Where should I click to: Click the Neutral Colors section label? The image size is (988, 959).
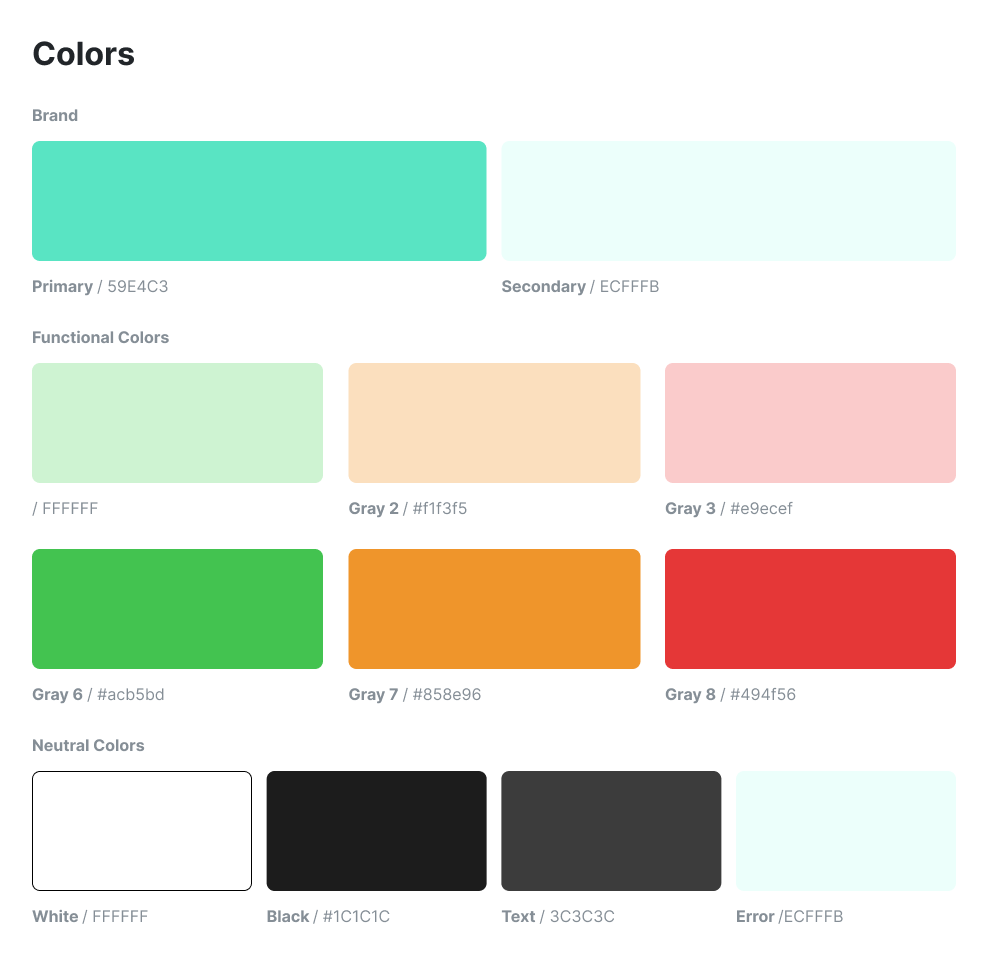[x=88, y=745]
